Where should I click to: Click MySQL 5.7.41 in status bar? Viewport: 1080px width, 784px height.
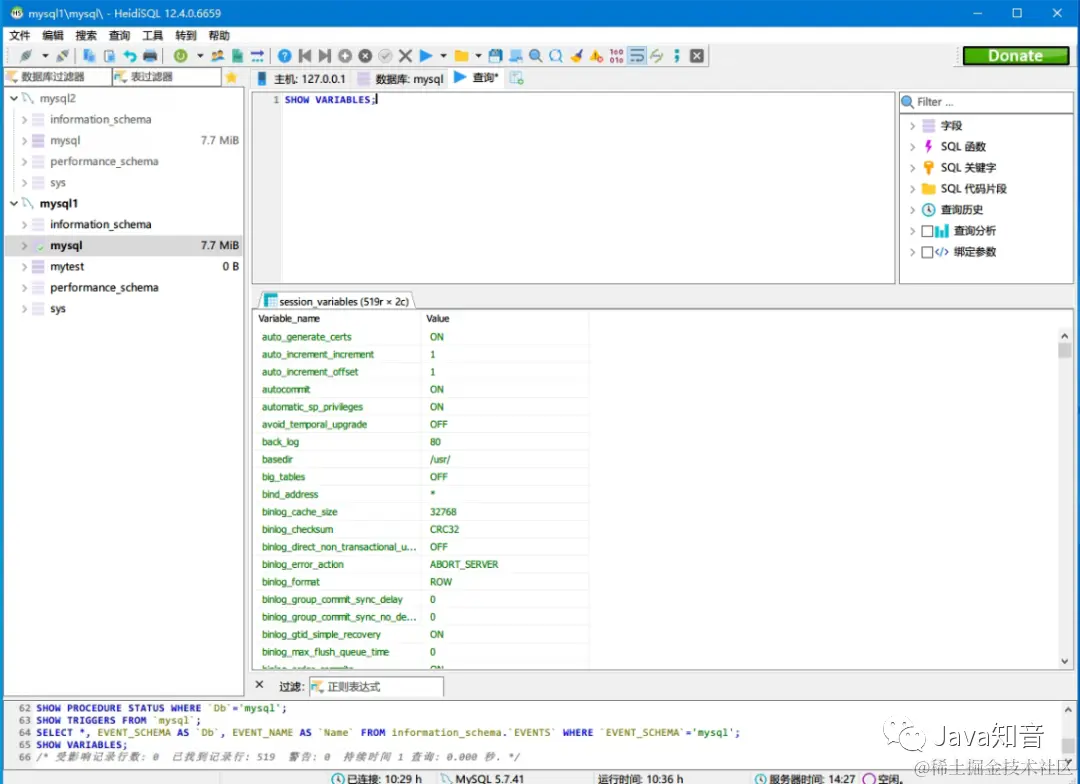point(489,778)
